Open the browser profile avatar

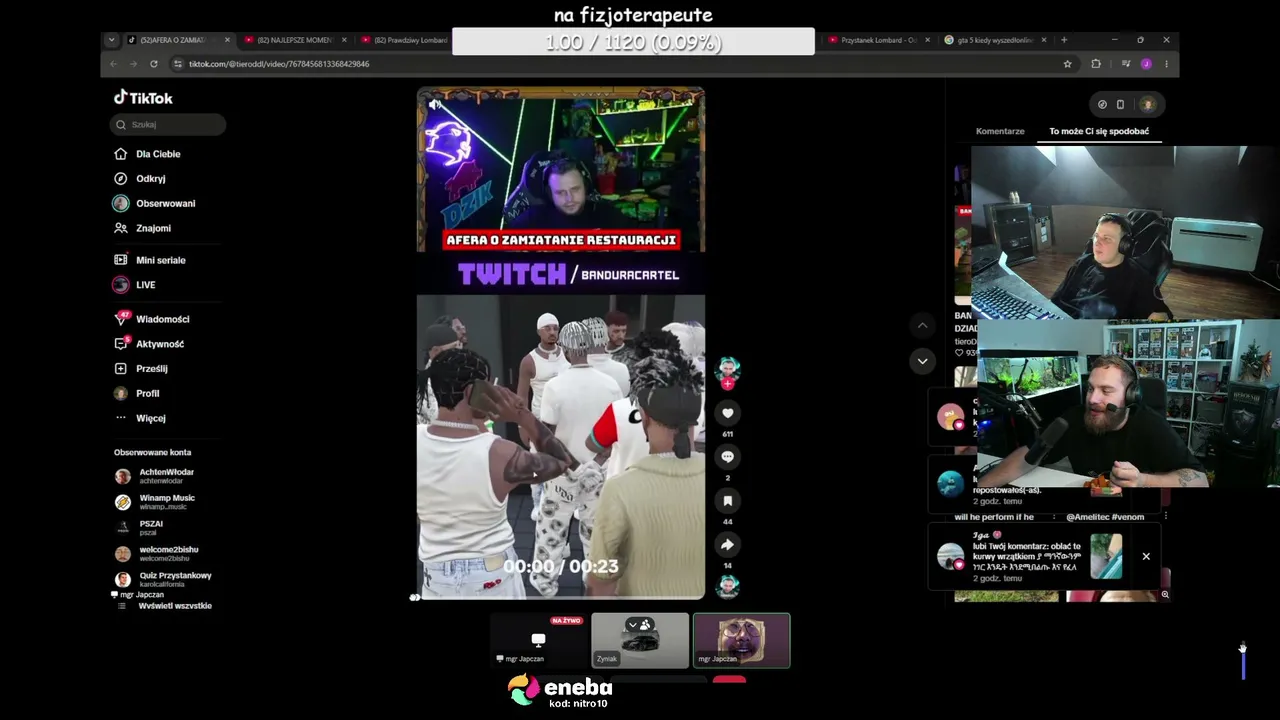click(x=1146, y=64)
